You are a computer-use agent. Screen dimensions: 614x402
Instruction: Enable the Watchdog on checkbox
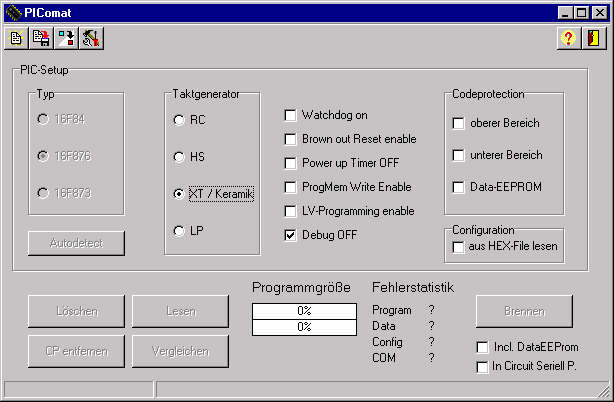[x=291, y=115]
